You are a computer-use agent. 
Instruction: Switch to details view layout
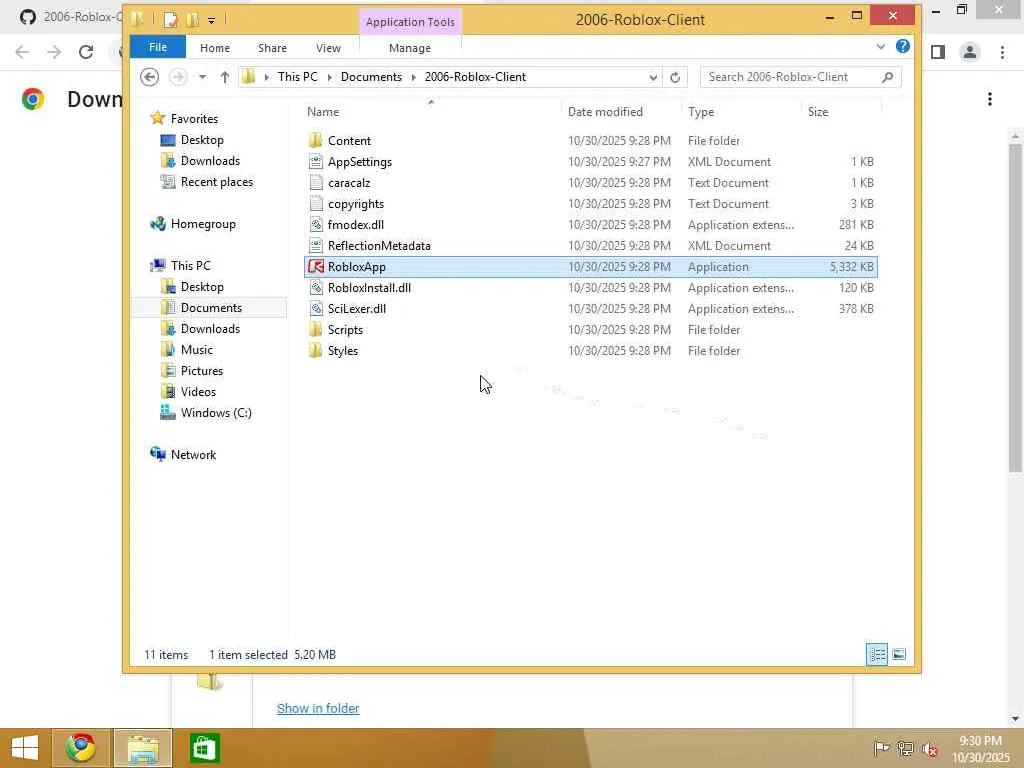[876, 654]
